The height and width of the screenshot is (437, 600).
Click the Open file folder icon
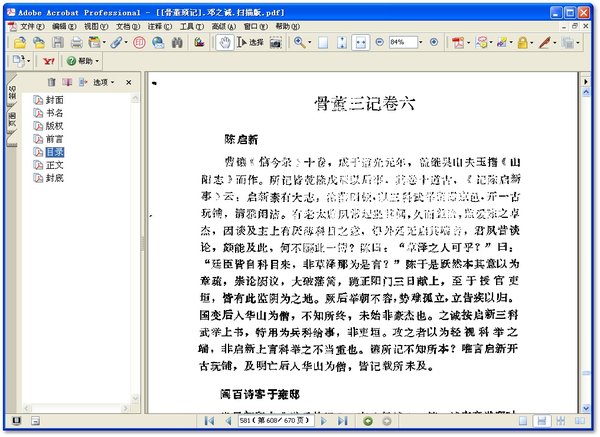[20, 42]
